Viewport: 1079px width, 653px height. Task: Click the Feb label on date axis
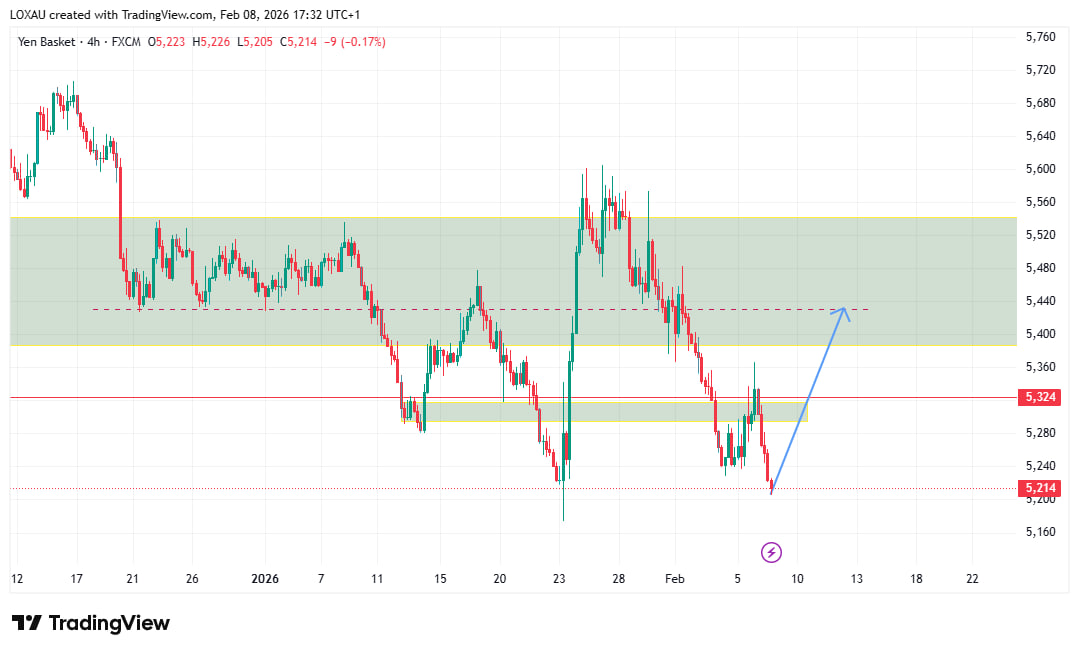click(674, 578)
